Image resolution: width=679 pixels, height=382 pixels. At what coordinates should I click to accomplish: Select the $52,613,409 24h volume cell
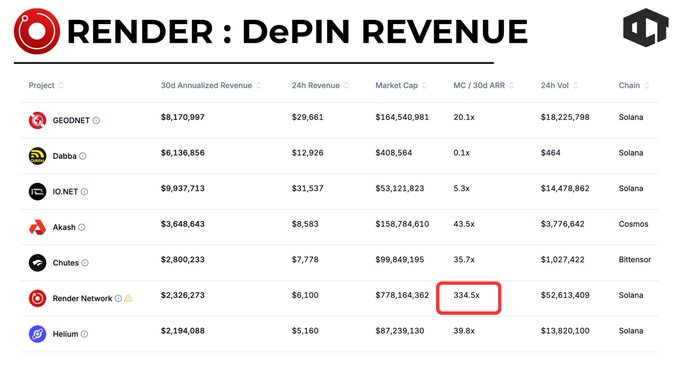565,295
